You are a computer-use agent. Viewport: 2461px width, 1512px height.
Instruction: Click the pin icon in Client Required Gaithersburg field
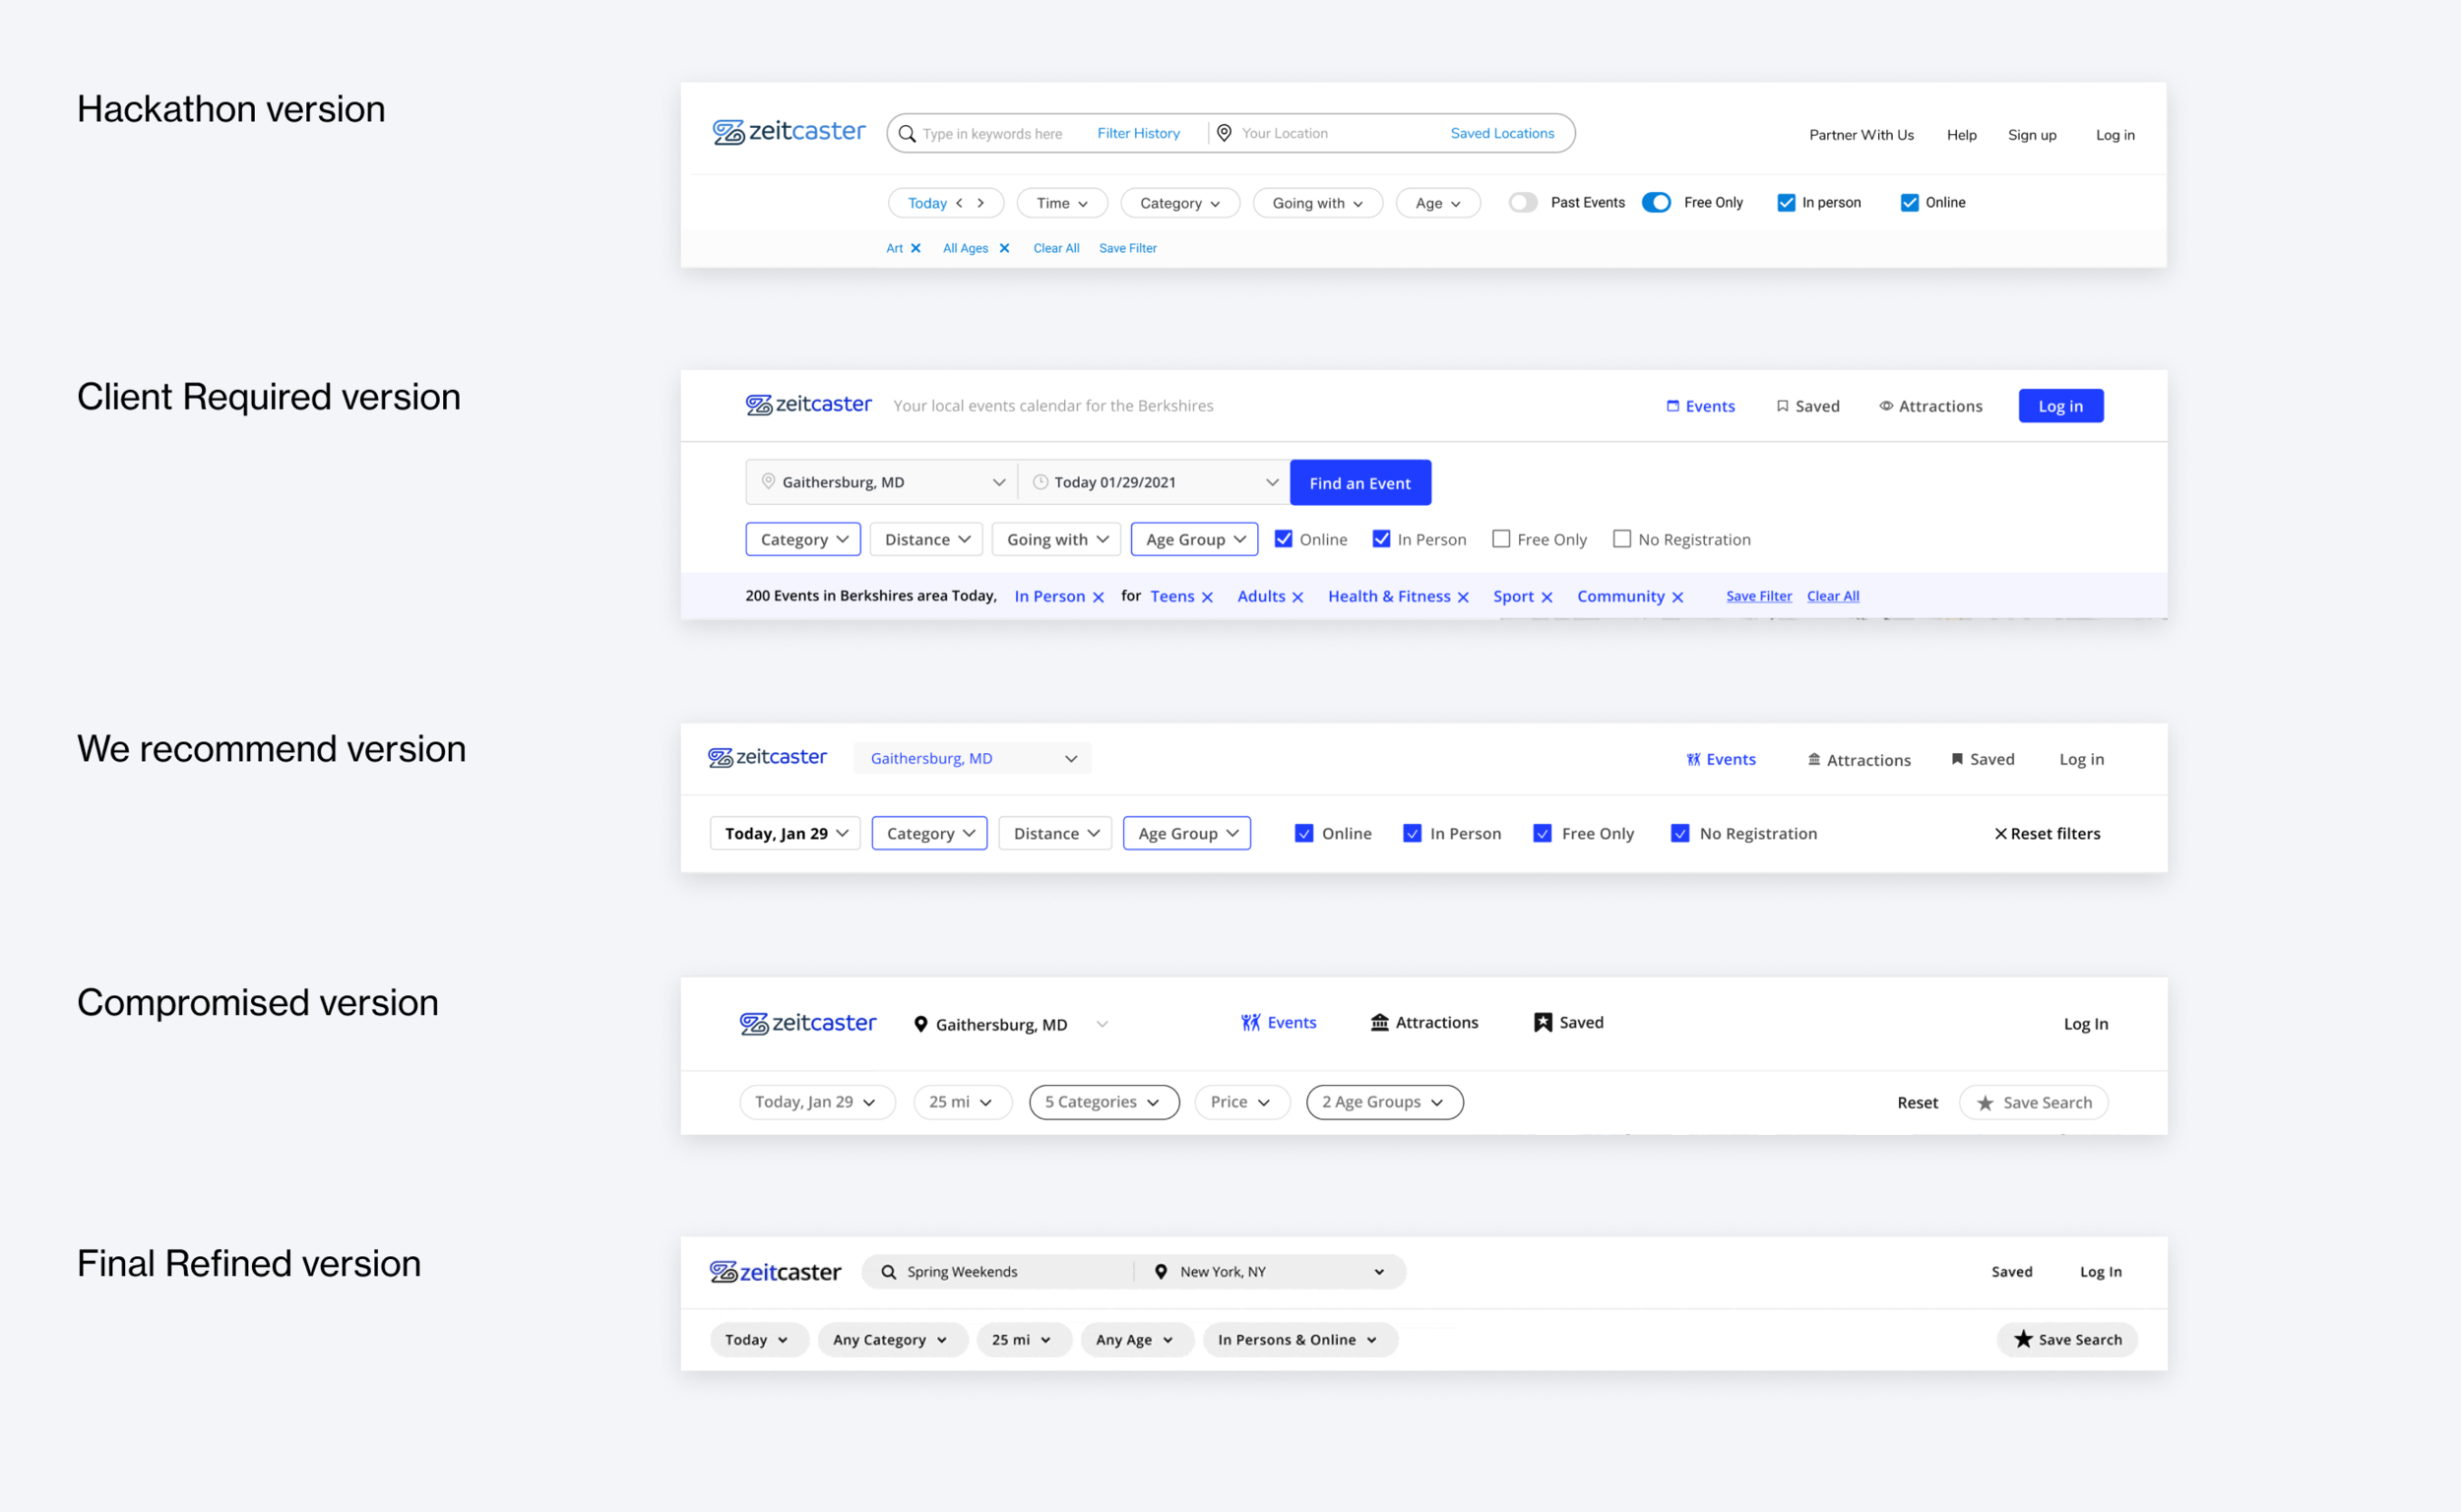768,482
